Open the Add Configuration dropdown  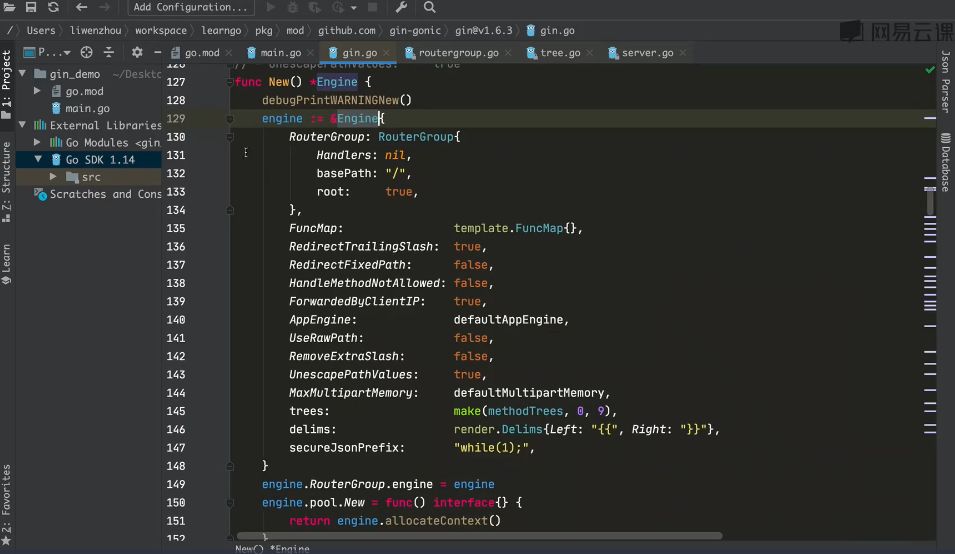190,7
